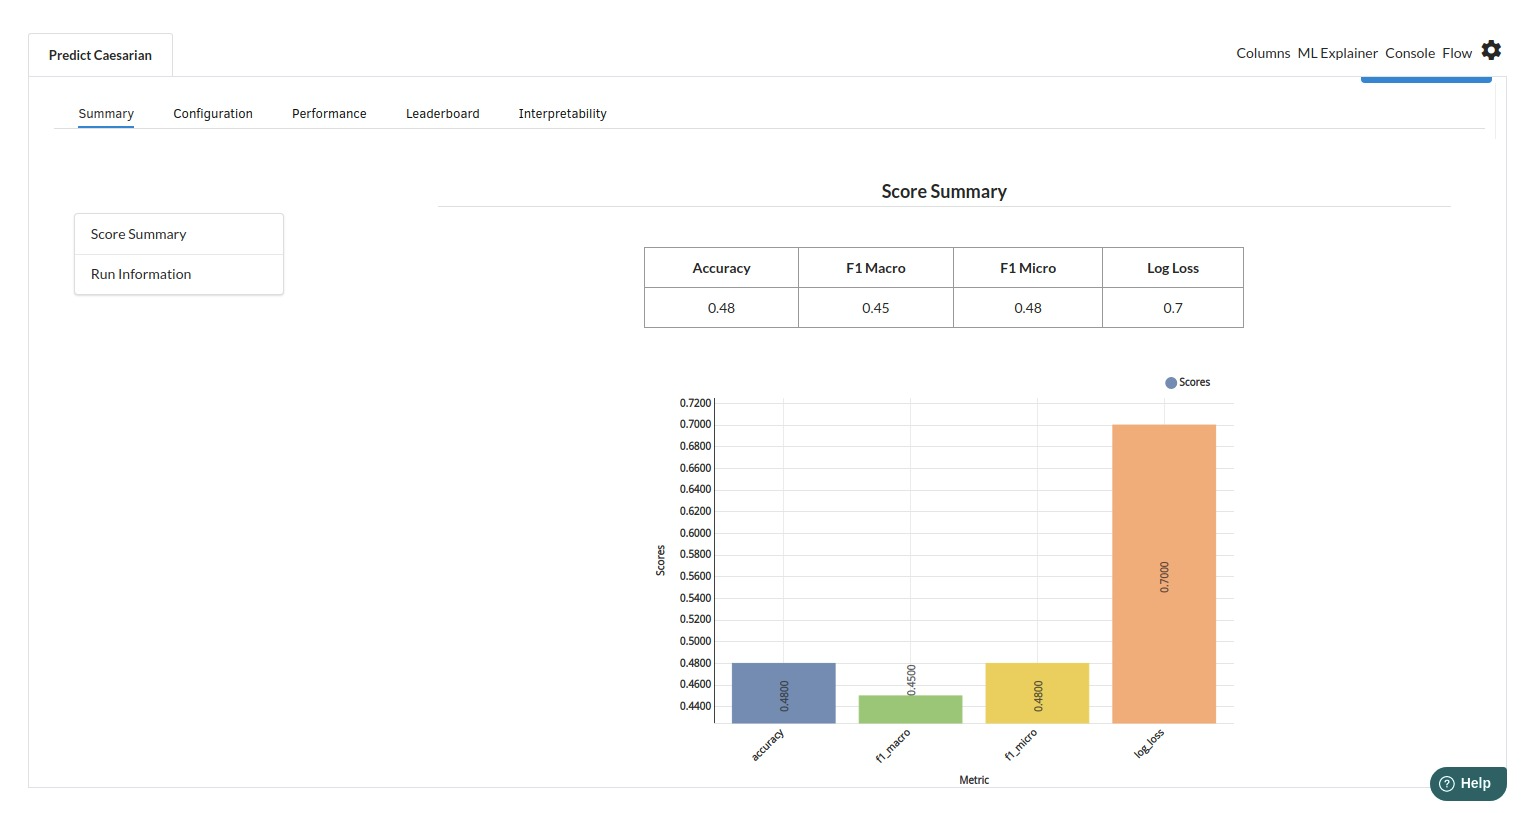Open the Configuration tab
Viewport: 1527px width, 813px height.
(x=213, y=114)
